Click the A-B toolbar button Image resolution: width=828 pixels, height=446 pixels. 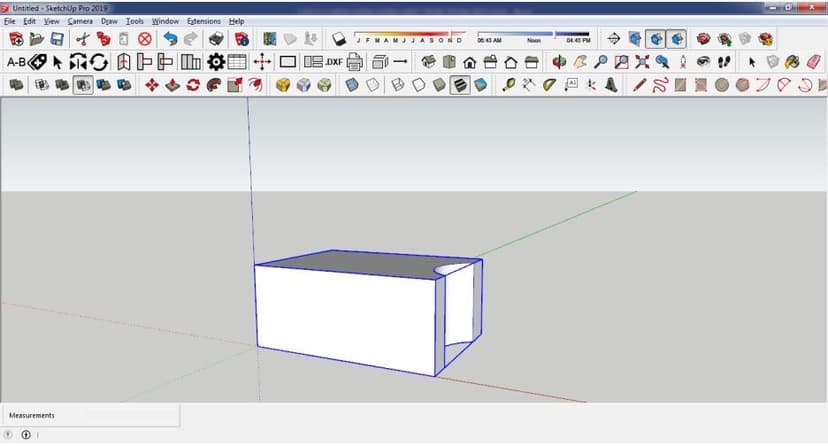[16, 62]
